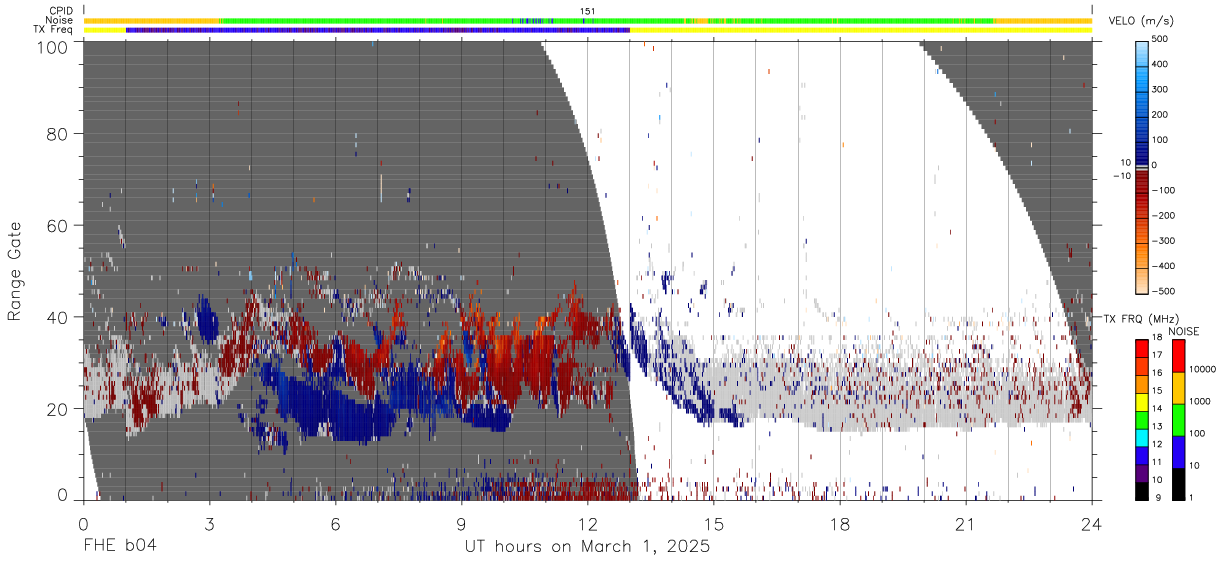This screenshot has height=567, width=1228.
Task: Click the noise color scale bar
Action: click(1178, 420)
